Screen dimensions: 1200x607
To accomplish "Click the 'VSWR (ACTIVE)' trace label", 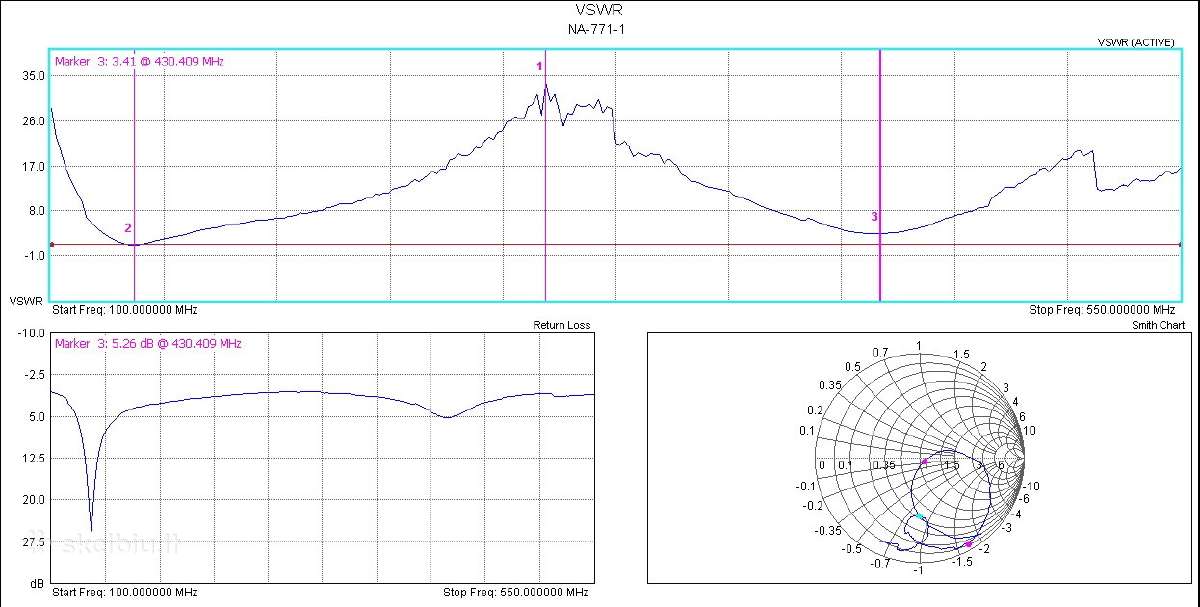I will coord(1135,42).
